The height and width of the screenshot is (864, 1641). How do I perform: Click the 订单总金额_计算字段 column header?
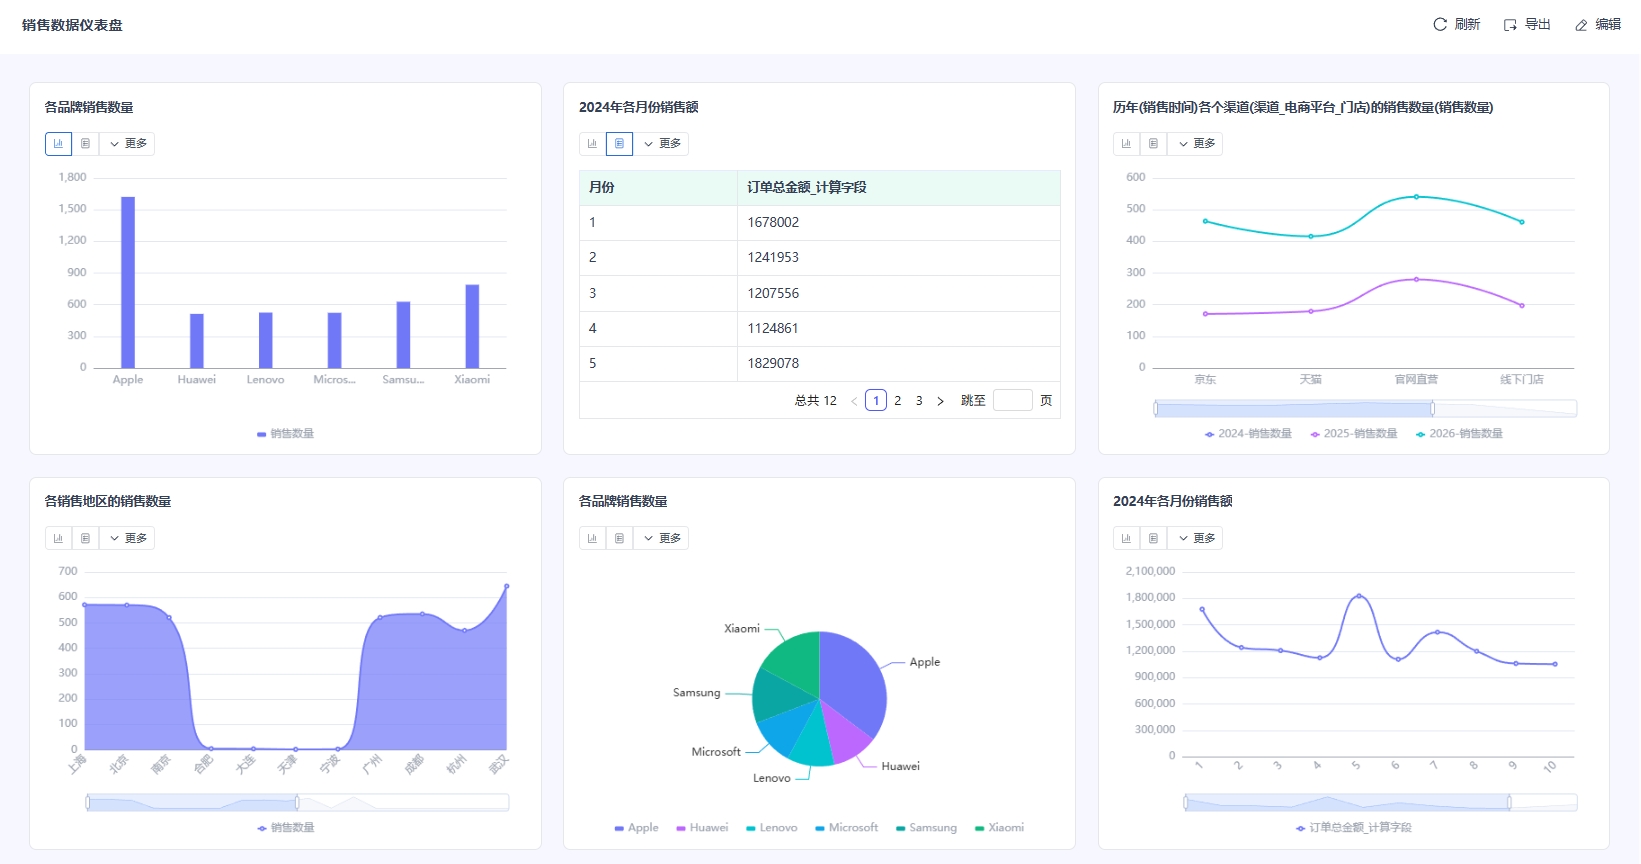tap(806, 188)
